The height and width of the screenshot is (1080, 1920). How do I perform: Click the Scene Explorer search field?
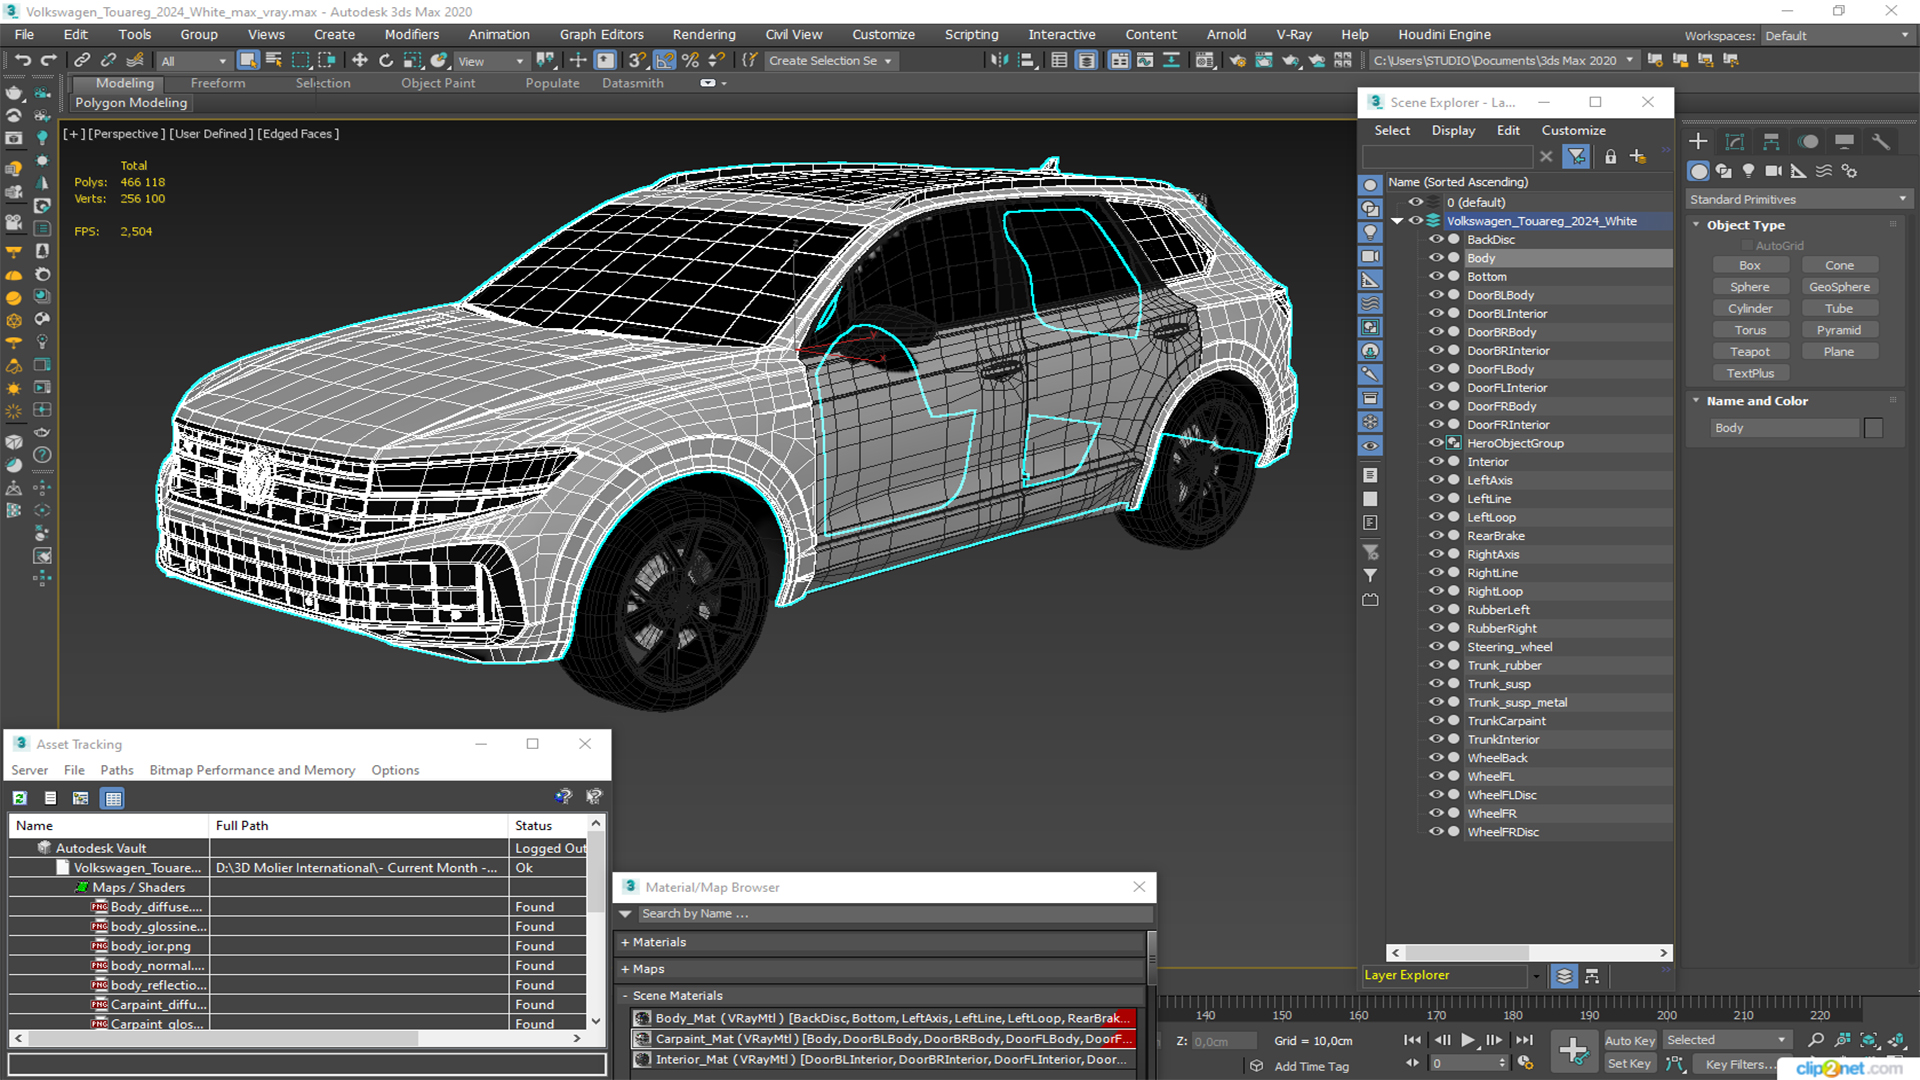pos(1448,157)
